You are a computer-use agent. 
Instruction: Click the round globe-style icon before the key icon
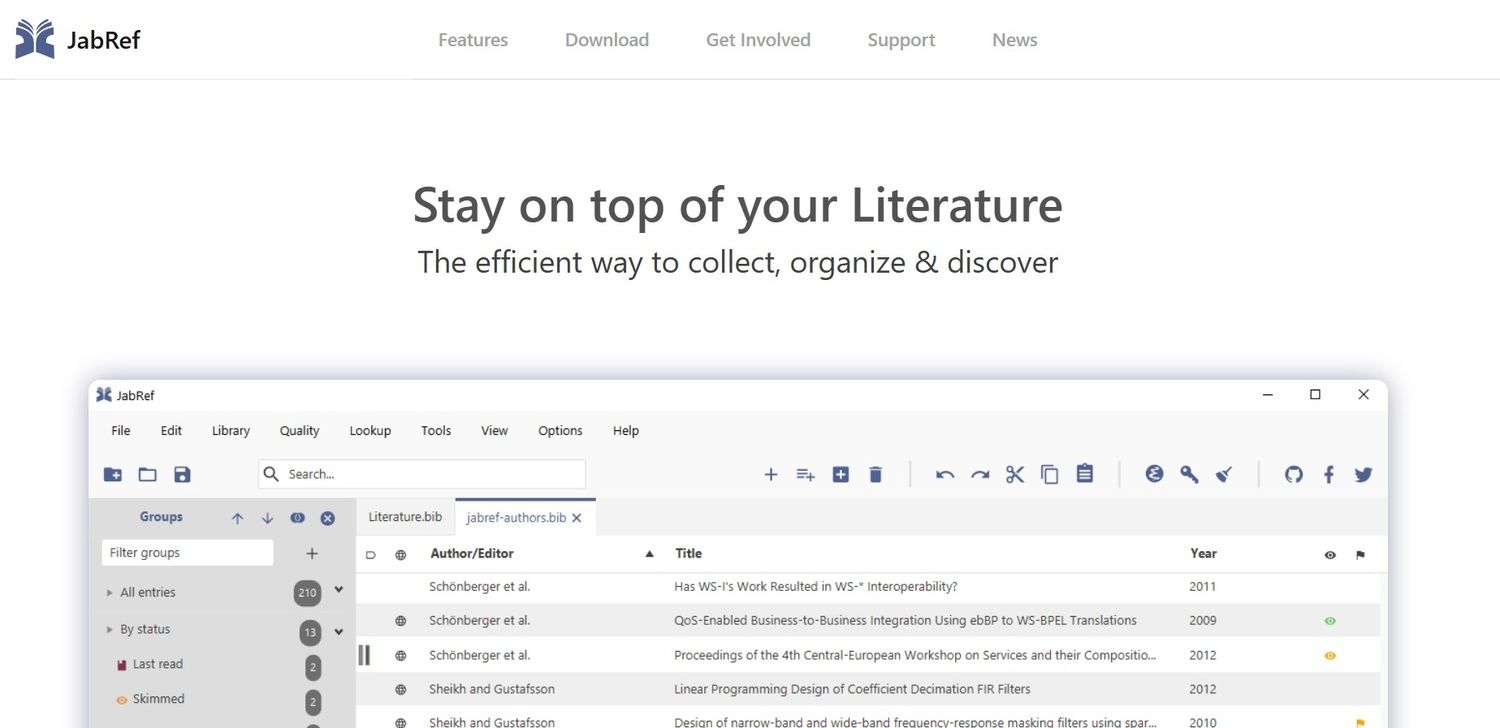(x=1154, y=474)
